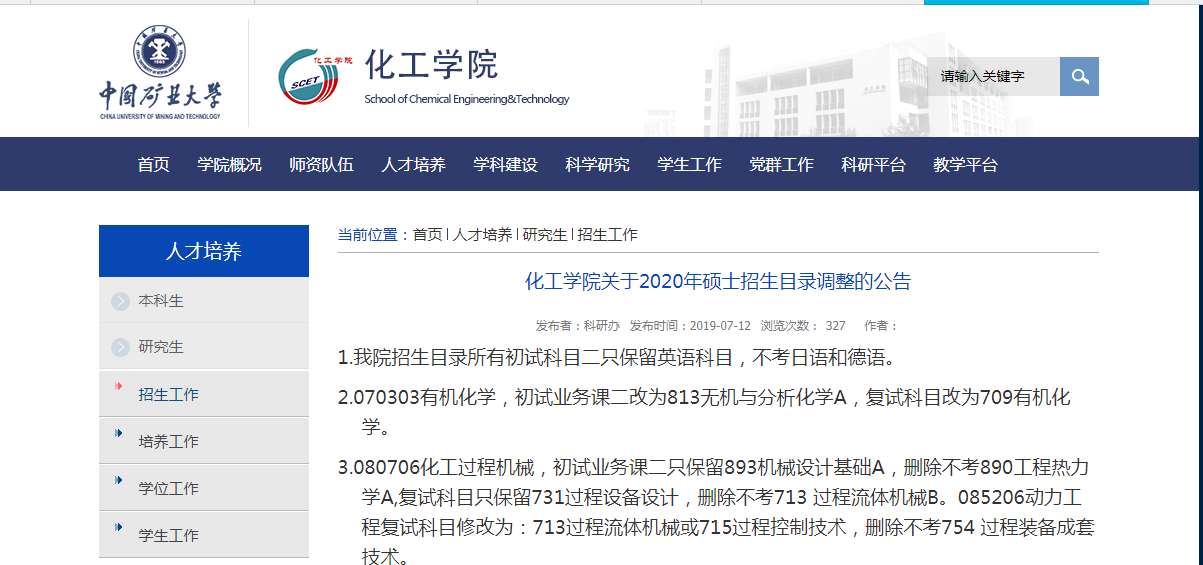Focus the keyword search input field
1203x565 pixels.
pos(993,77)
